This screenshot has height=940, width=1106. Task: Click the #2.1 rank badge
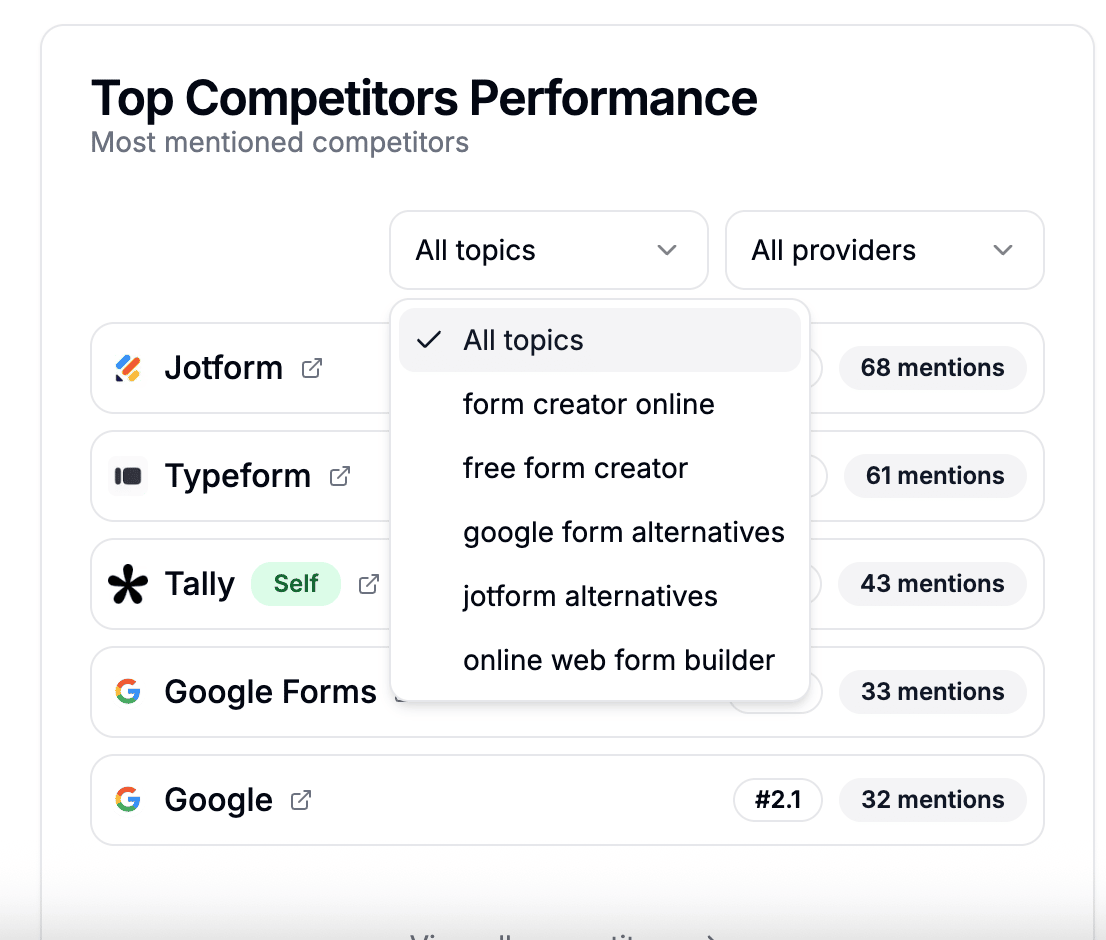click(x=777, y=800)
